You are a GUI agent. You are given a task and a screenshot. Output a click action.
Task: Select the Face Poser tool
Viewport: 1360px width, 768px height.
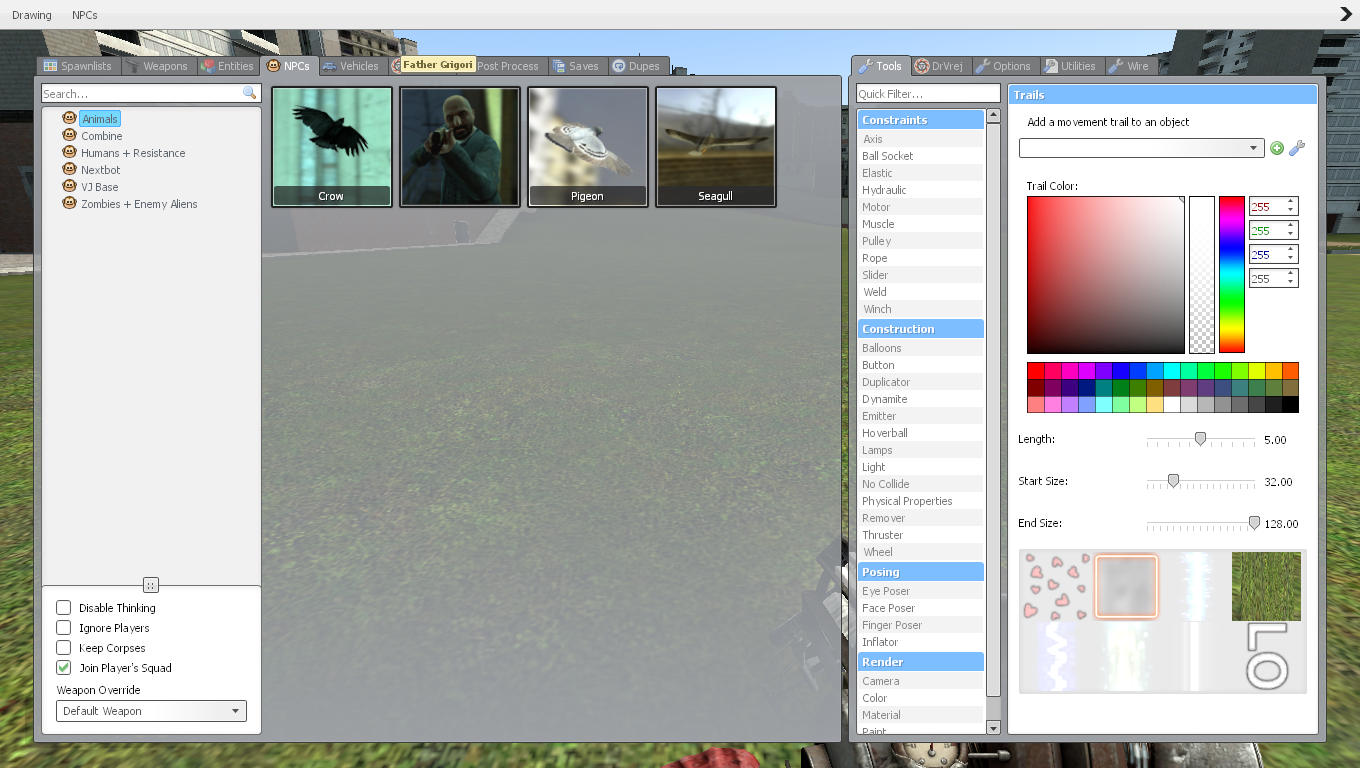(920, 608)
